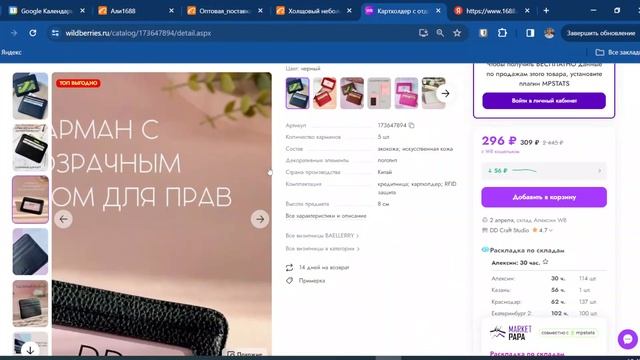Switch to the Google Календарь tab
The width and height of the screenshot is (640, 360).
pos(46,11)
